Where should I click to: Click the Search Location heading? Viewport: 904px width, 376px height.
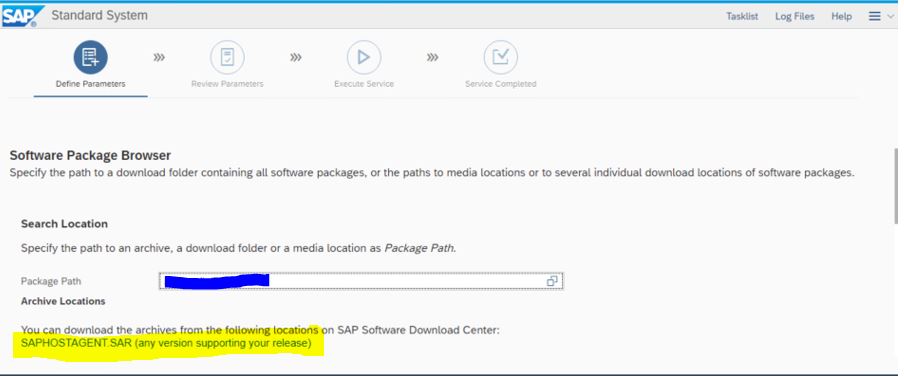pos(64,224)
